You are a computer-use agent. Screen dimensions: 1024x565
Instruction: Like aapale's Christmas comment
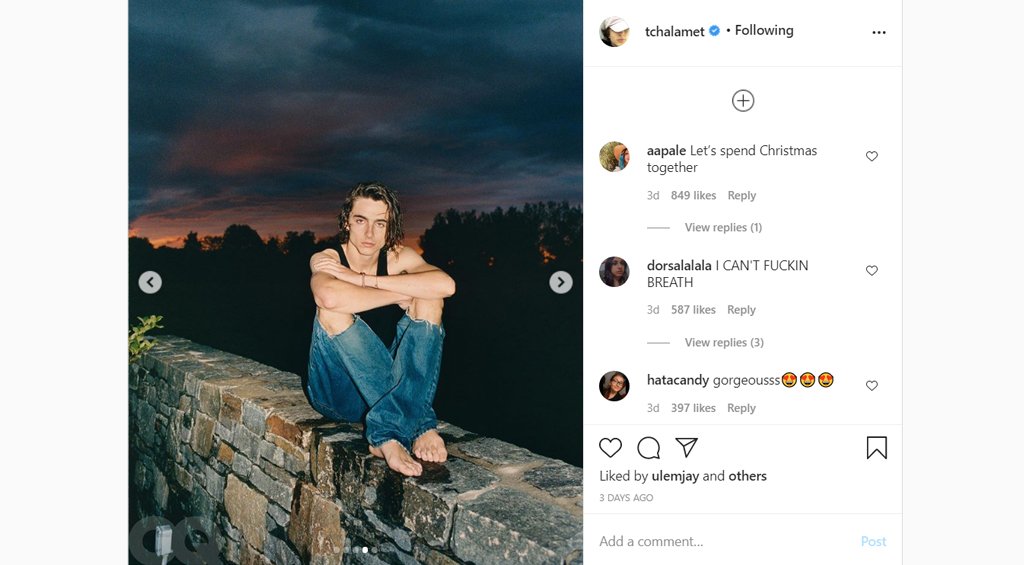click(871, 157)
